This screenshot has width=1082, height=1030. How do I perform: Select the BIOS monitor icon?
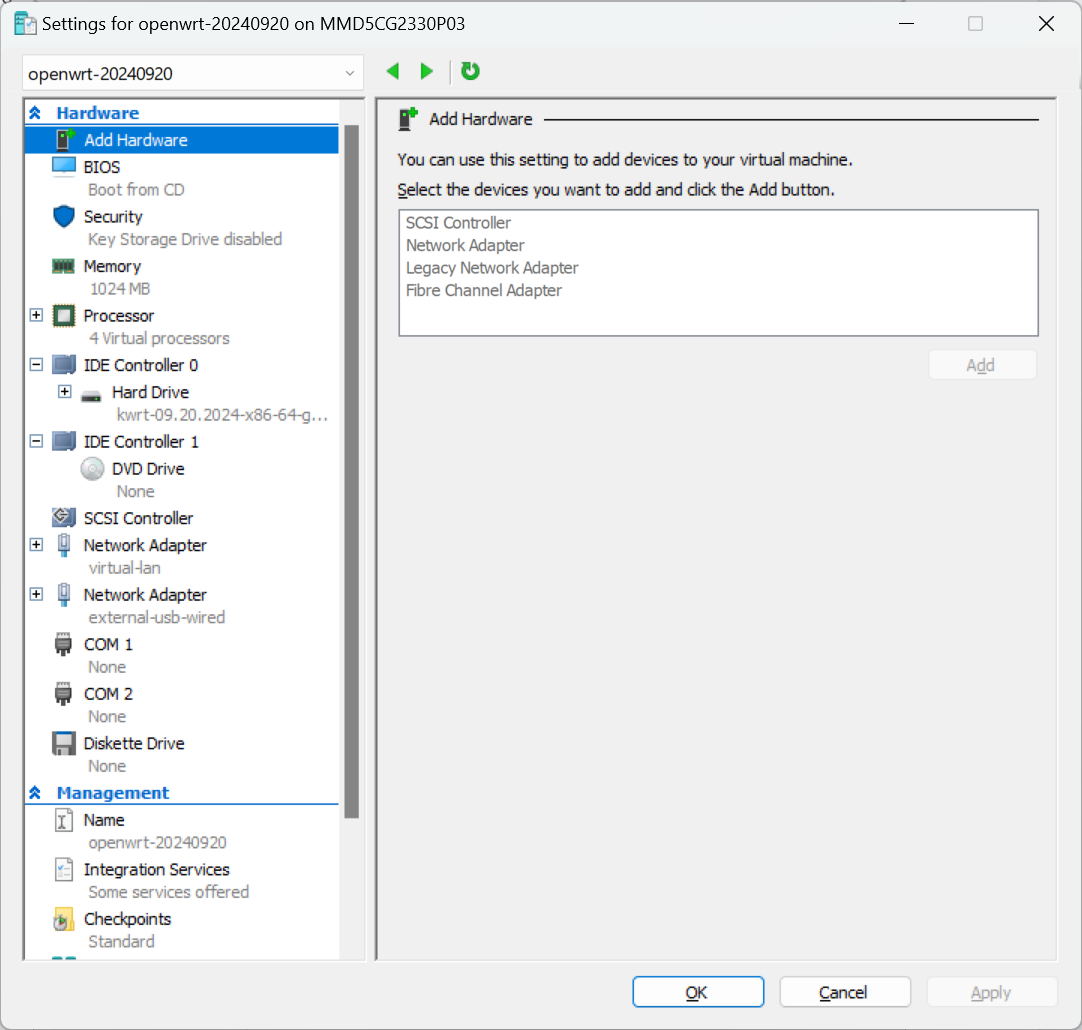64,167
